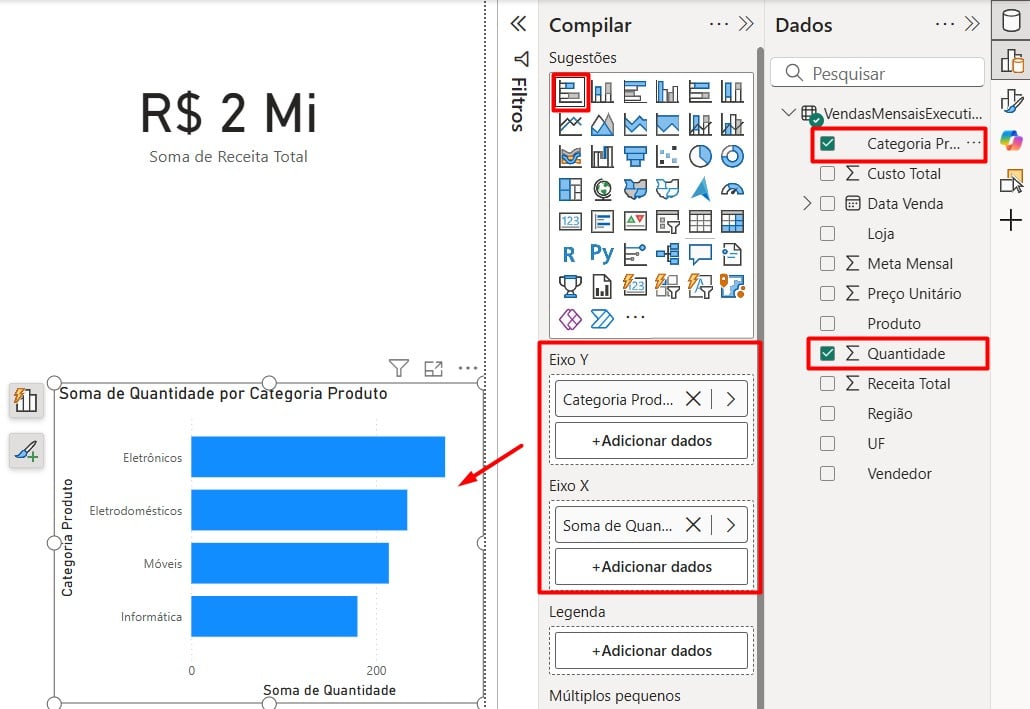Screen dimensions: 1030x709
Task: Expand the Data Venda hierarchy
Action: click(807, 204)
